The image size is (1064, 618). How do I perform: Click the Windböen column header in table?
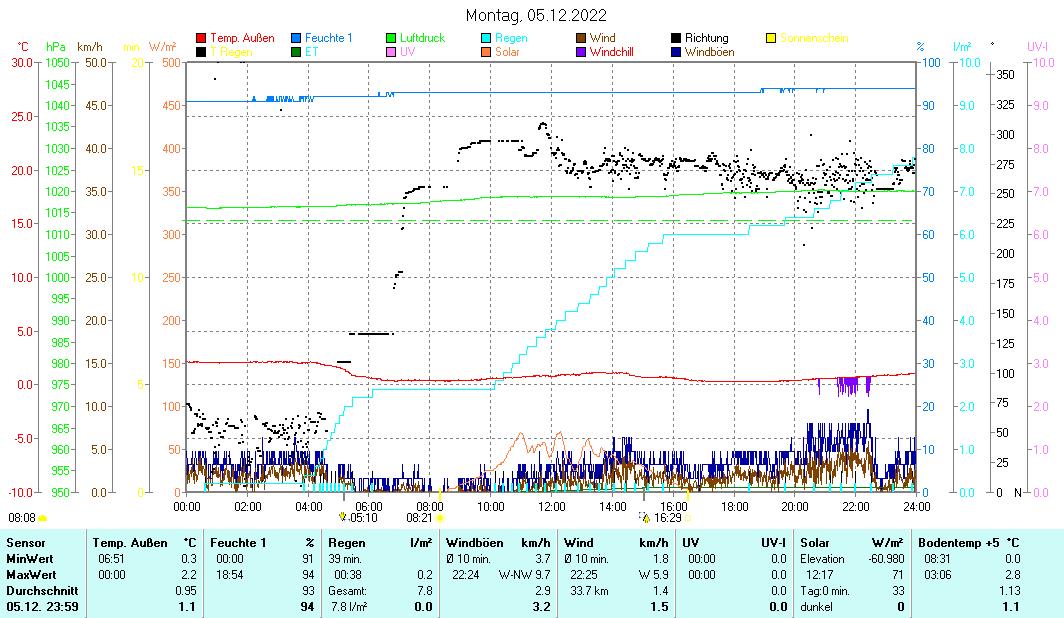475,543
